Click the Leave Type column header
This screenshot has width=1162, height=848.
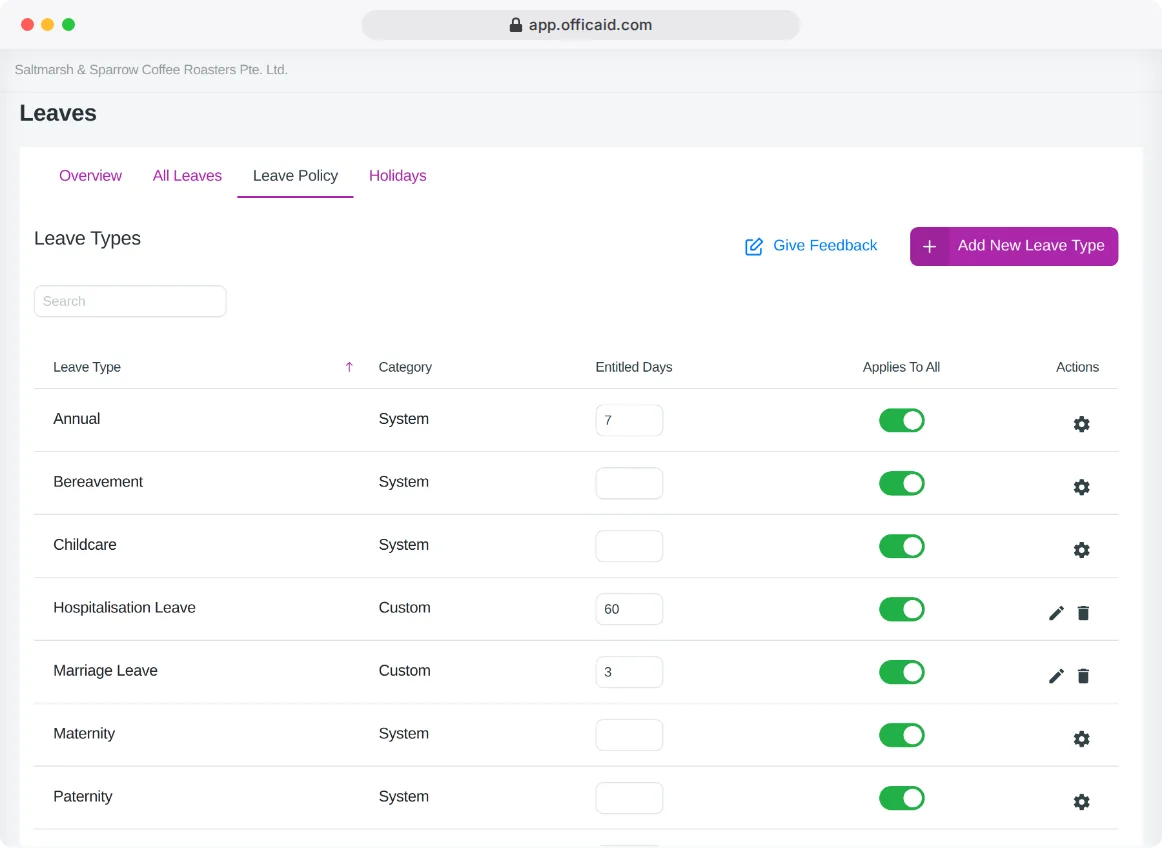pyautogui.click(x=87, y=367)
